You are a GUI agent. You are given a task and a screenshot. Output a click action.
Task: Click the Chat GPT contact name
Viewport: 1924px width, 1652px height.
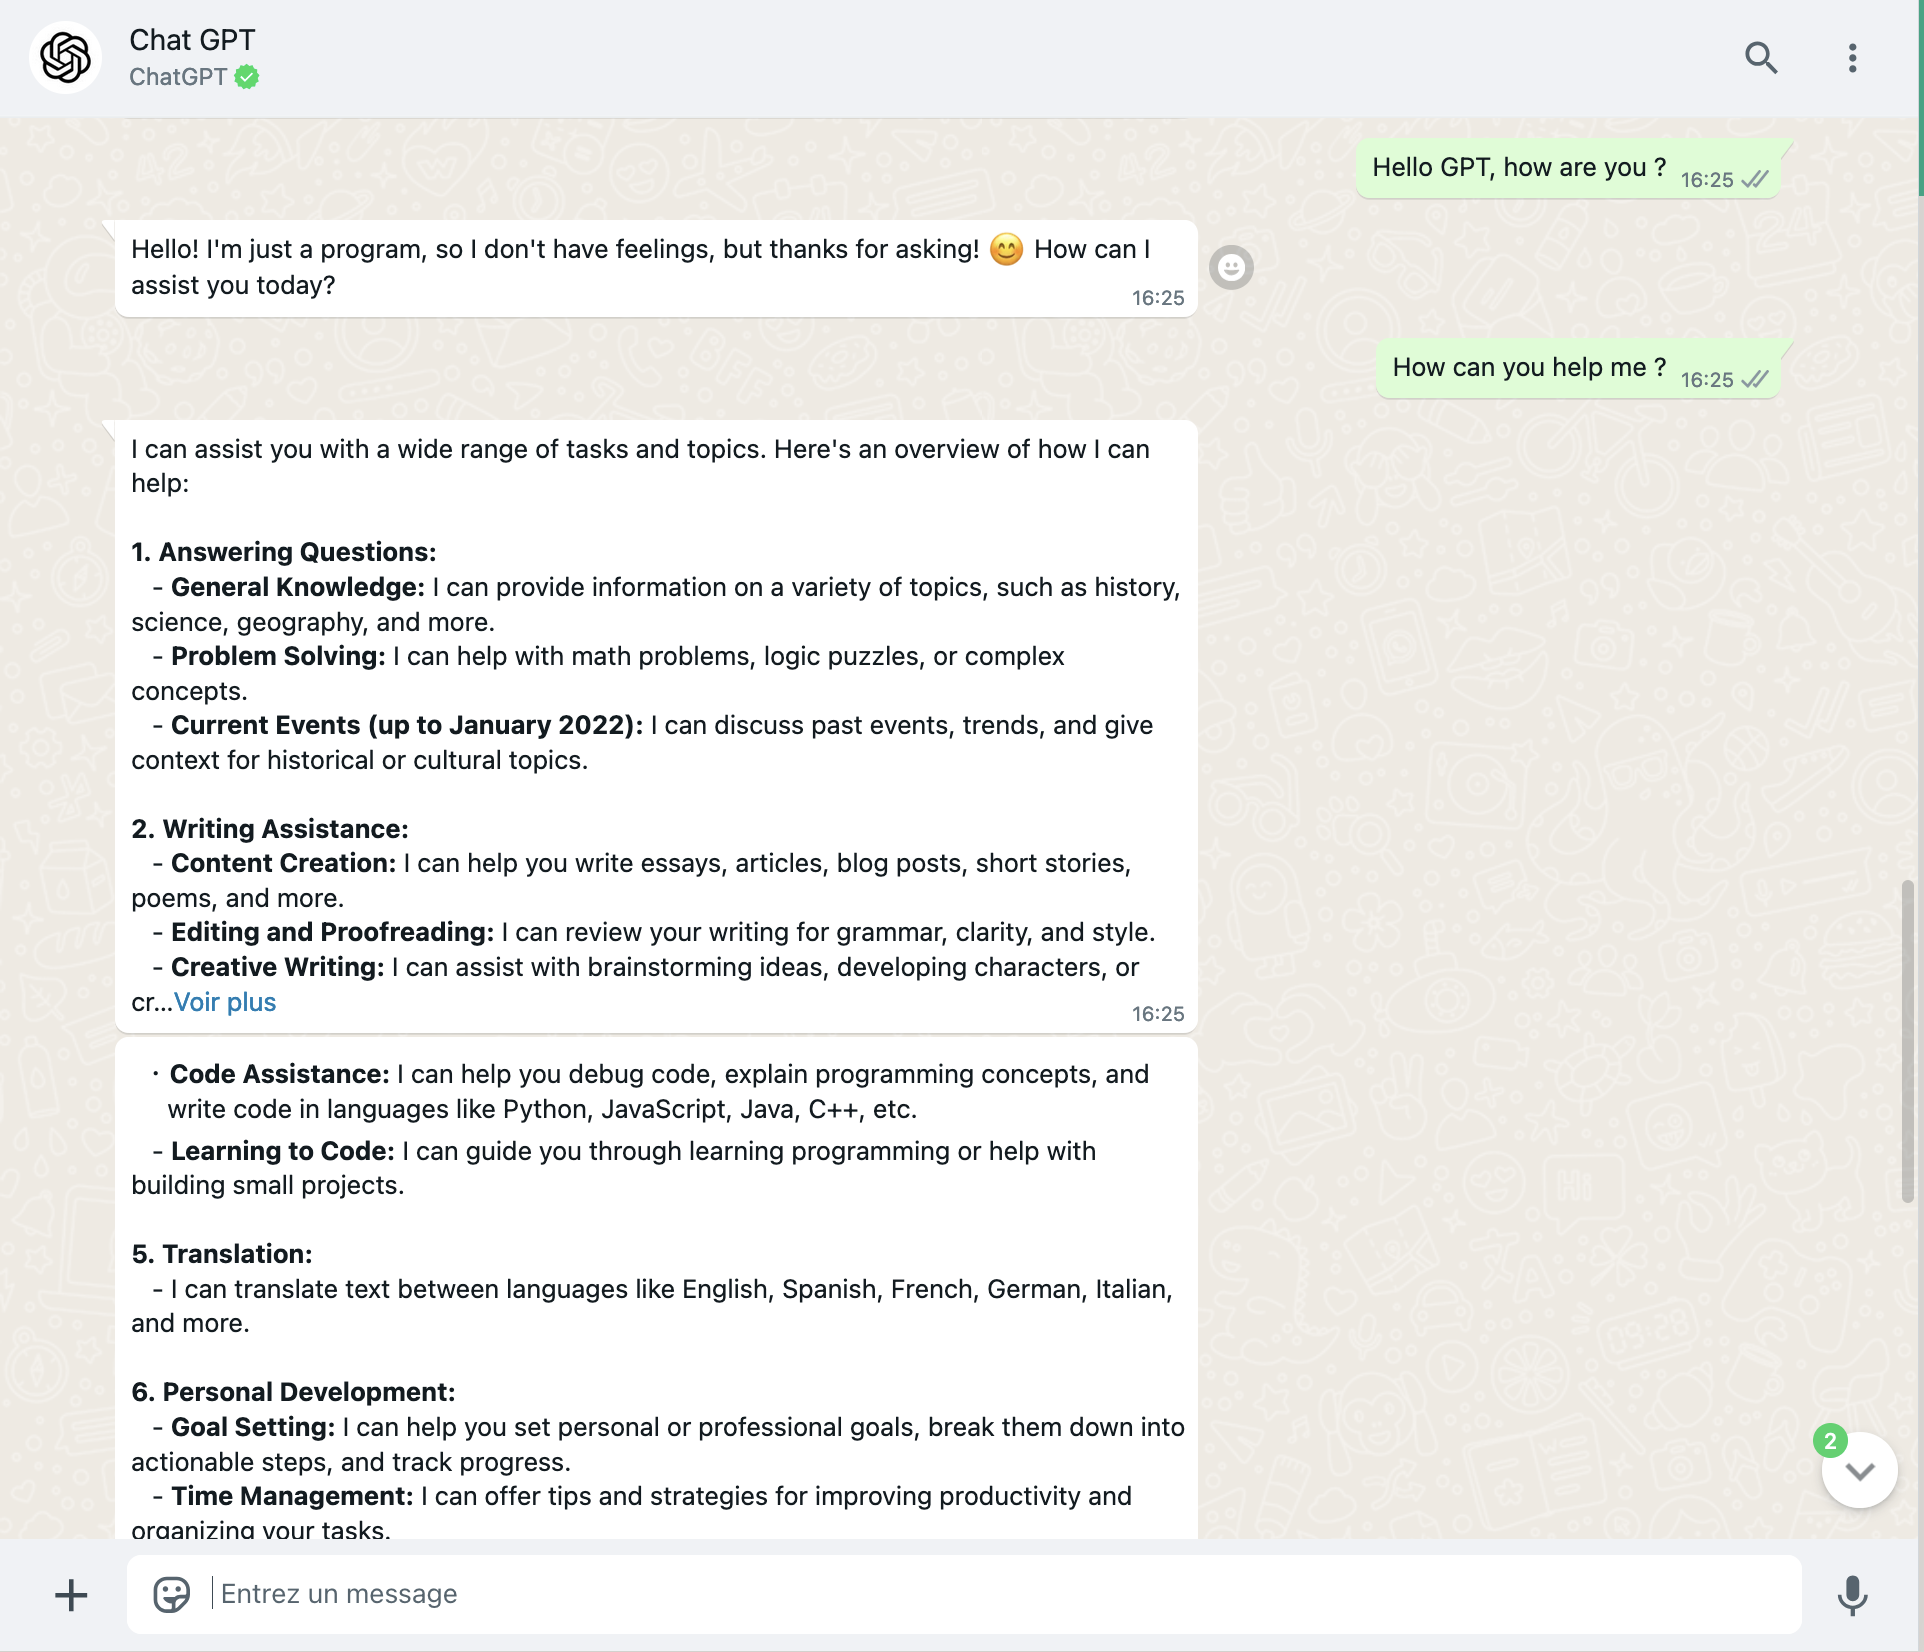192,40
